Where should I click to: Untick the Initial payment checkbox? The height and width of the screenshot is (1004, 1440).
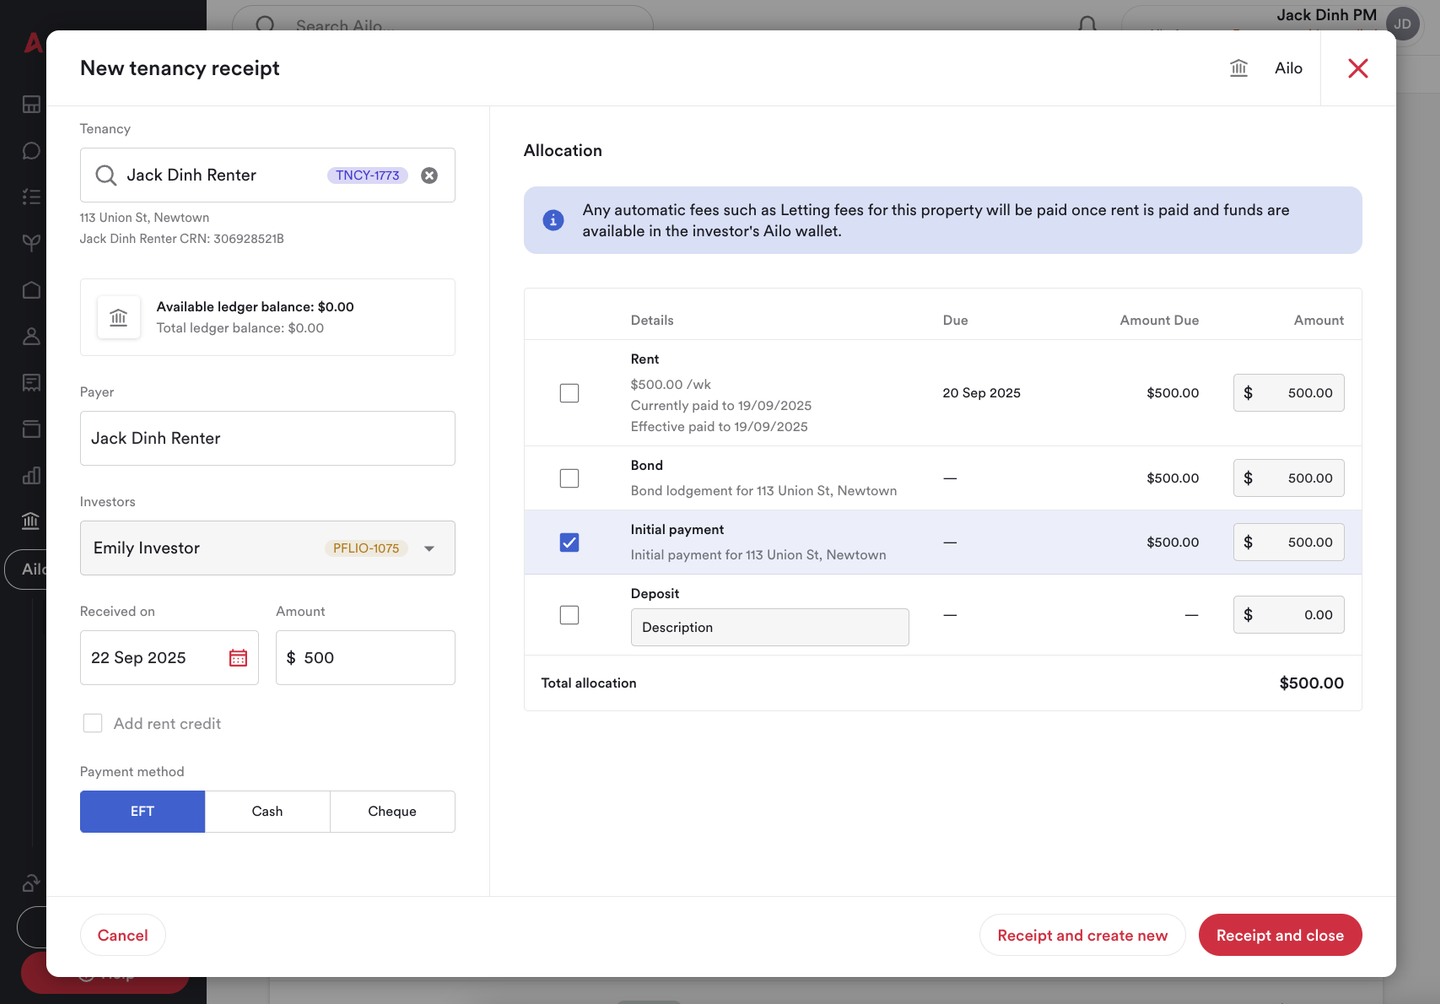pos(569,542)
